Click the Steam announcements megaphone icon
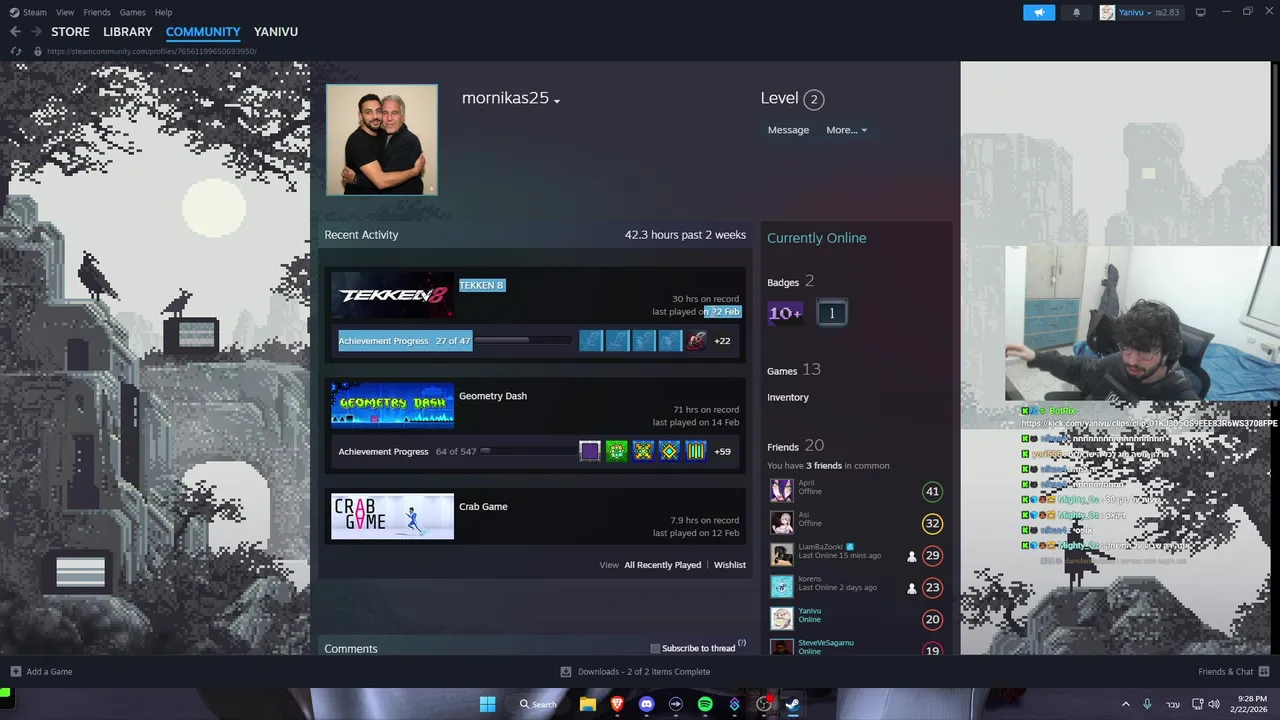1280x720 pixels. point(1039,12)
